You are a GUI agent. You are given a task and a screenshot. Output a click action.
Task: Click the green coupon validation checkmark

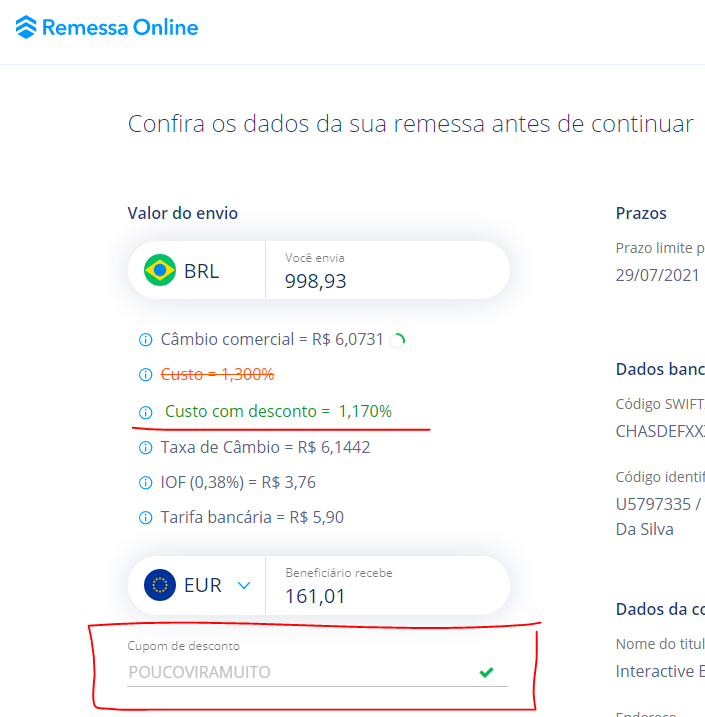(x=486, y=672)
